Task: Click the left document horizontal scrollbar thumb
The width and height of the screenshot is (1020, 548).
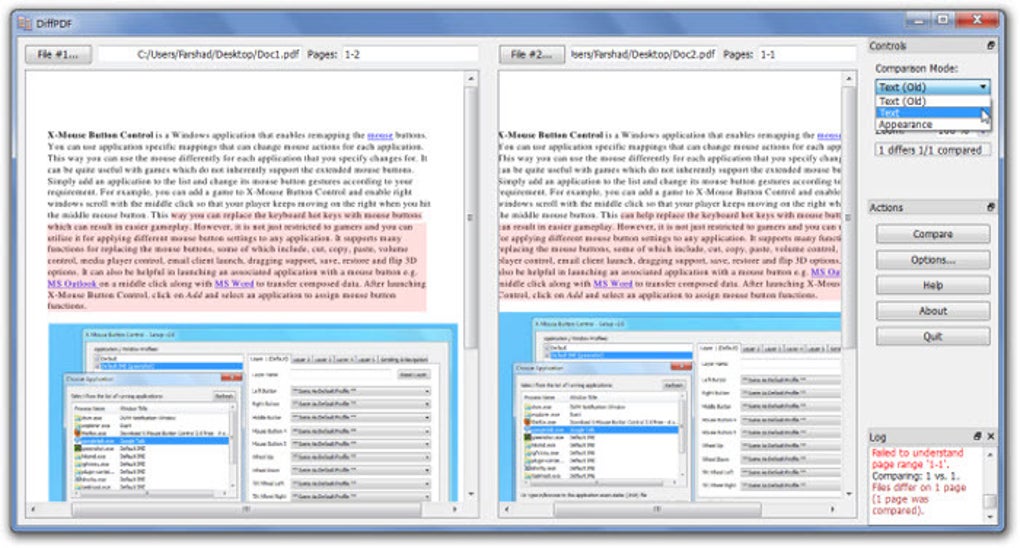Action: click(x=246, y=509)
